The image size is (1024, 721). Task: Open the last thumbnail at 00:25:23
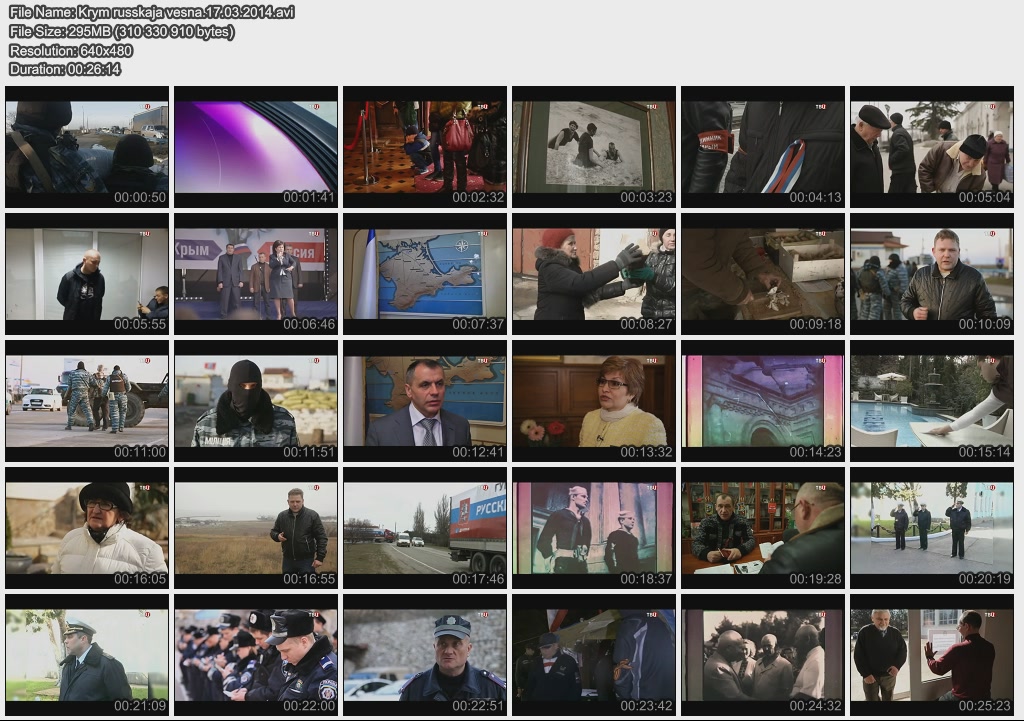932,654
